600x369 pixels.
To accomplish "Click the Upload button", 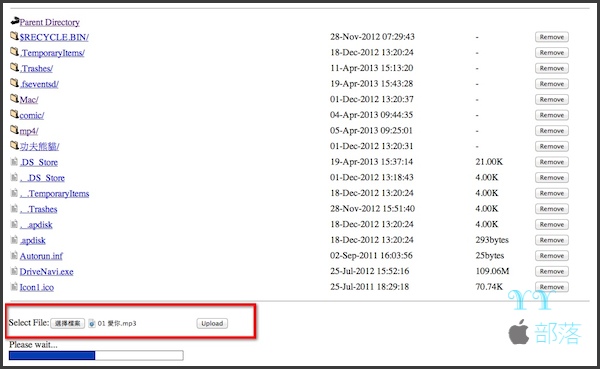I will 212,323.
